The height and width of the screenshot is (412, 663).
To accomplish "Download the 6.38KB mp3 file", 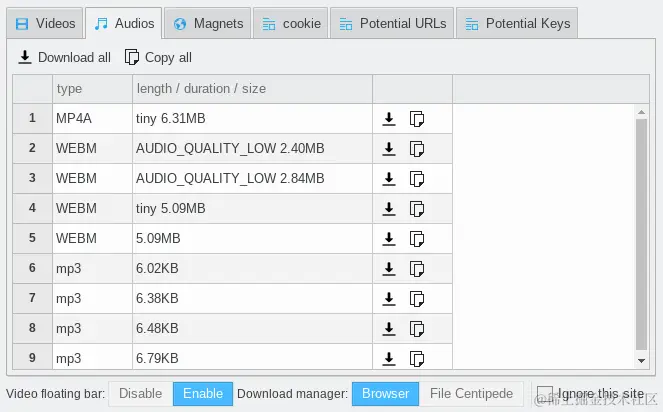I will pyautogui.click(x=389, y=299).
